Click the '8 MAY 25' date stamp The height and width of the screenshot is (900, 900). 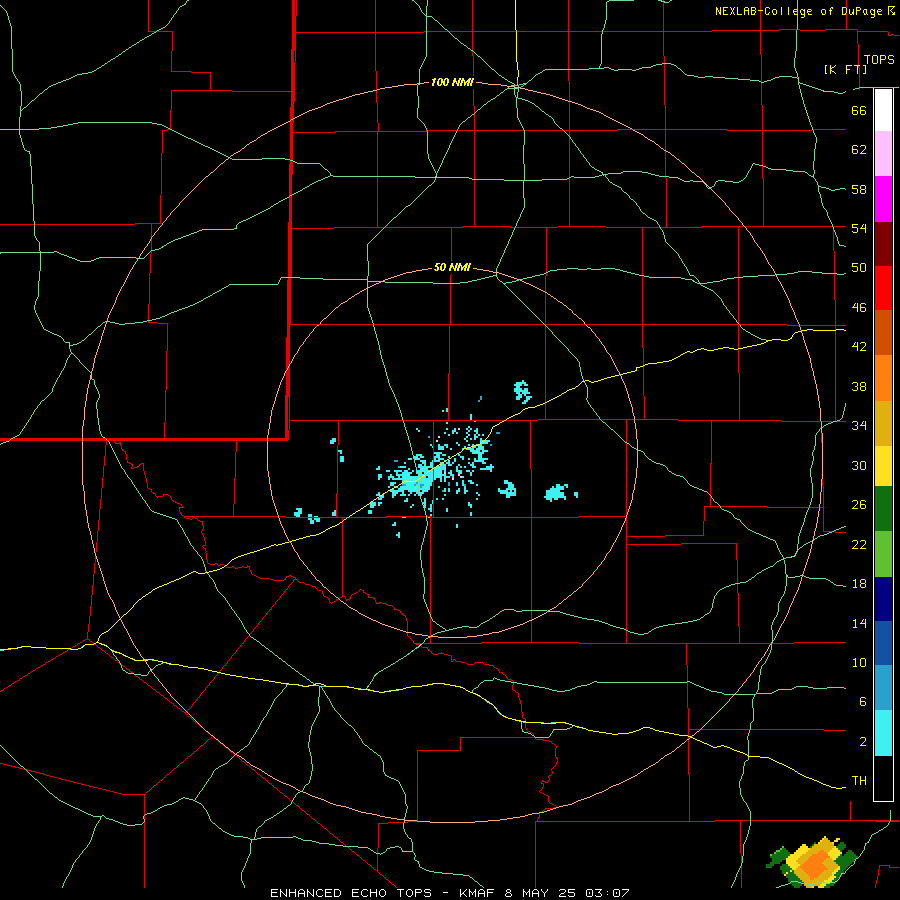coord(542,893)
